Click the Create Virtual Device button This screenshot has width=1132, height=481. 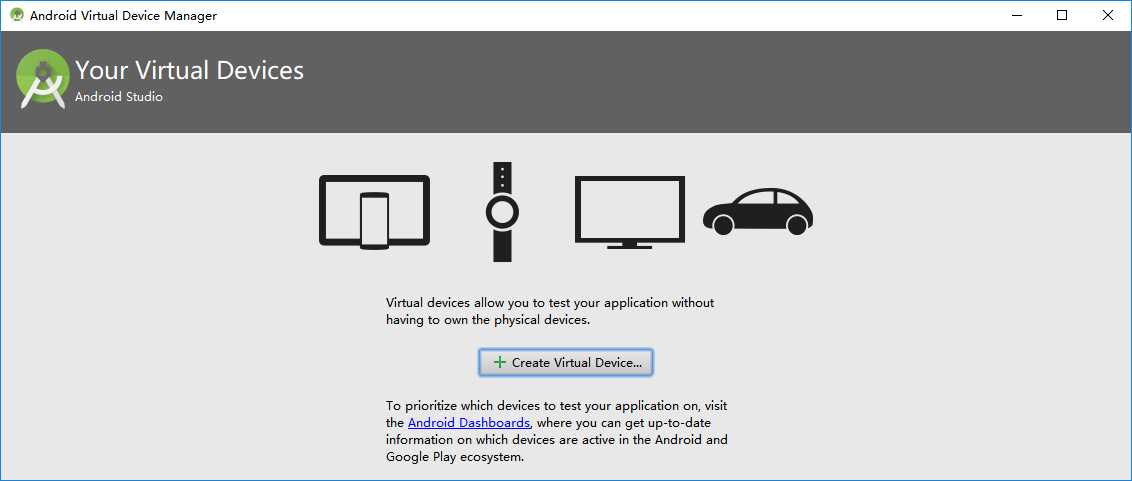pyautogui.click(x=565, y=363)
